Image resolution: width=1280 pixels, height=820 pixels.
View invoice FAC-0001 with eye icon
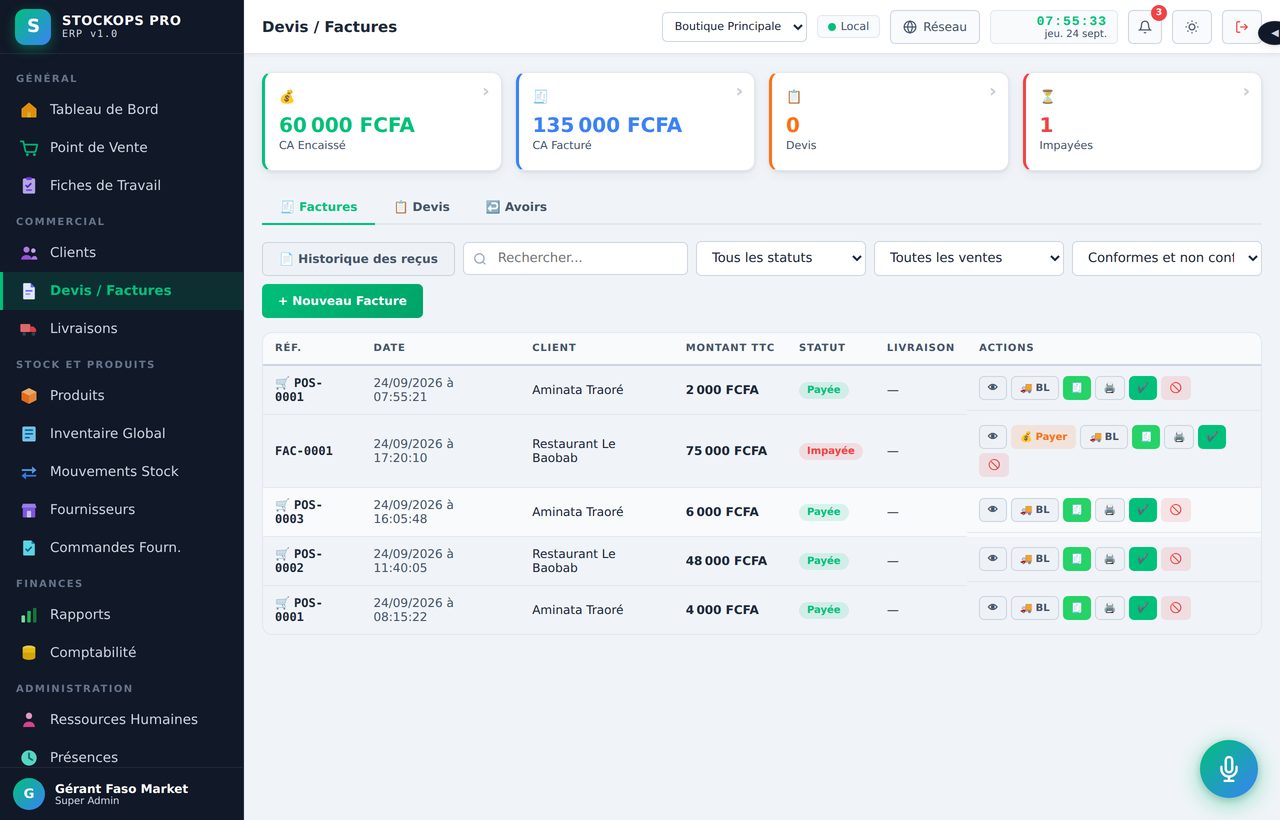click(993, 437)
